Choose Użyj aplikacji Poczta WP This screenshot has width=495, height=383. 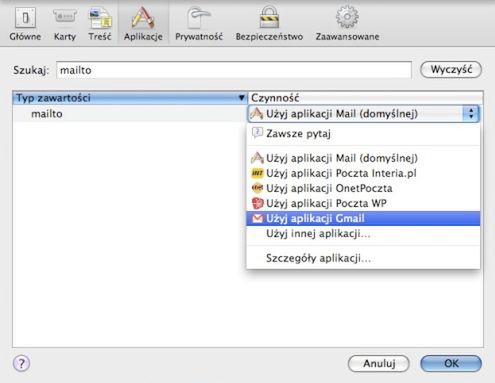coord(363,203)
